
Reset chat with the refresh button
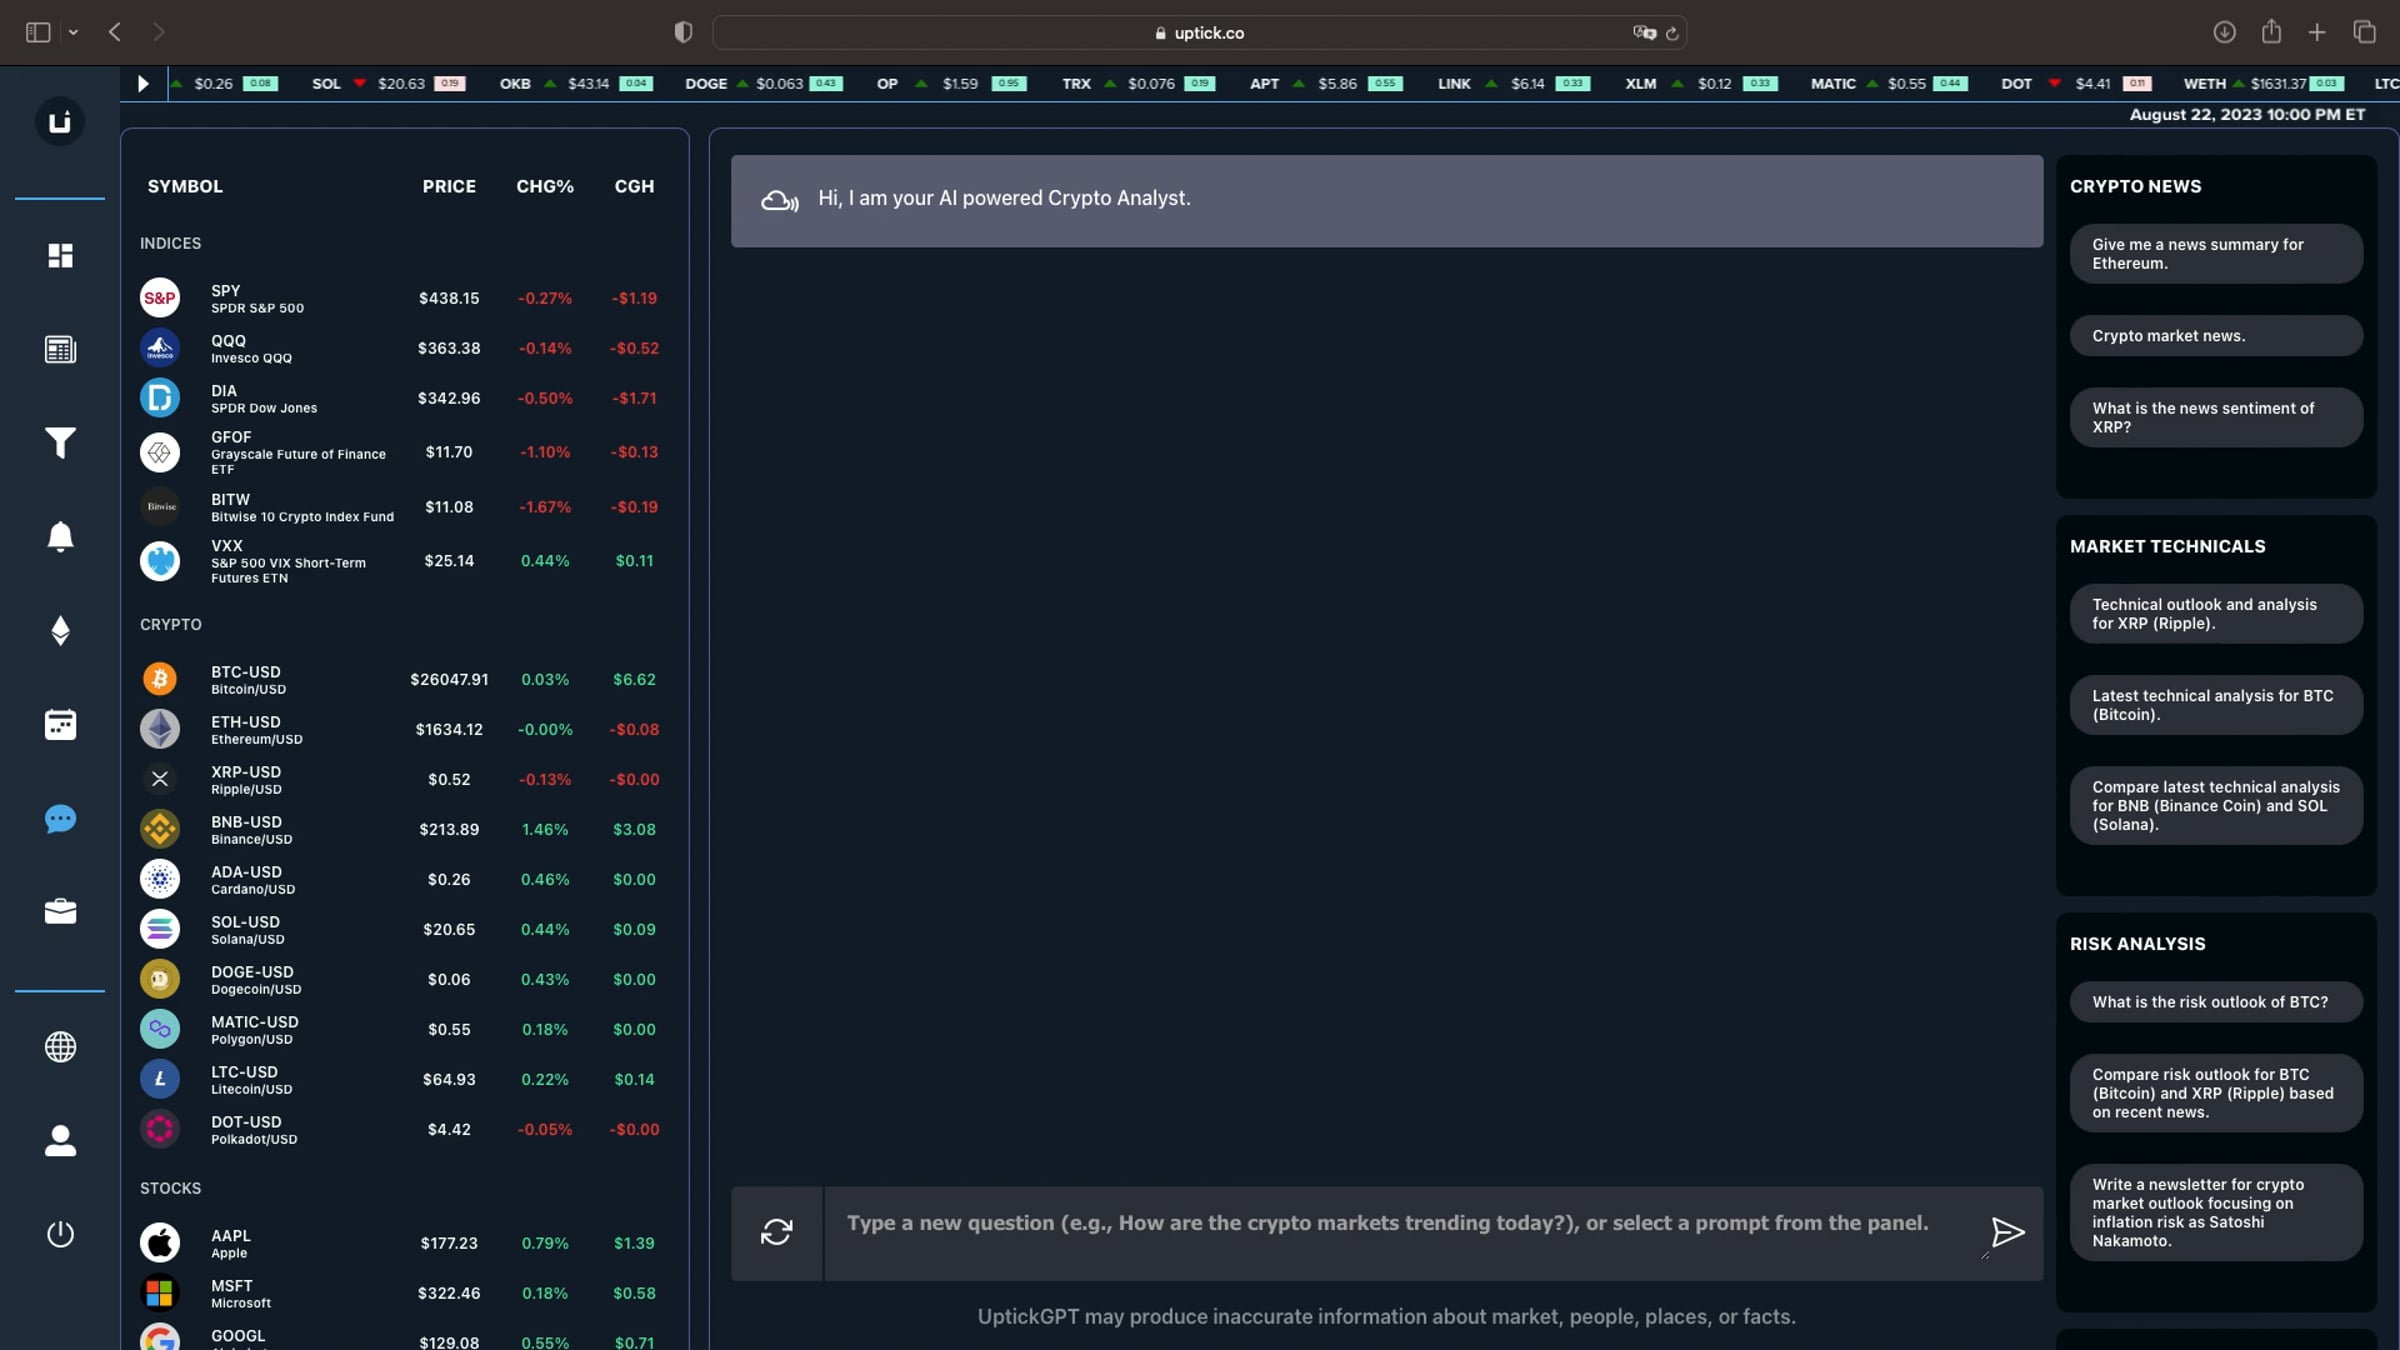click(x=777, y=1232)
